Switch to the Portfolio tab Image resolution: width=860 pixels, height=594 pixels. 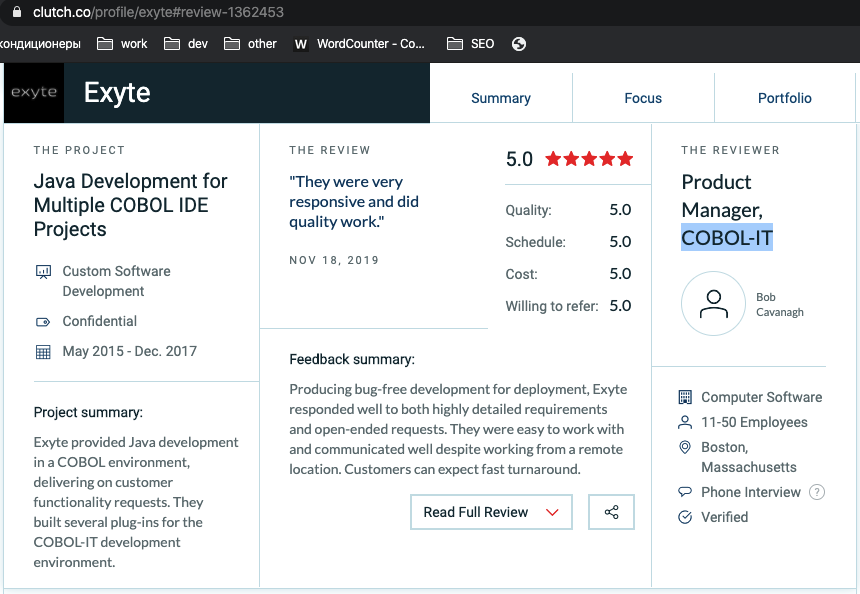785,98
